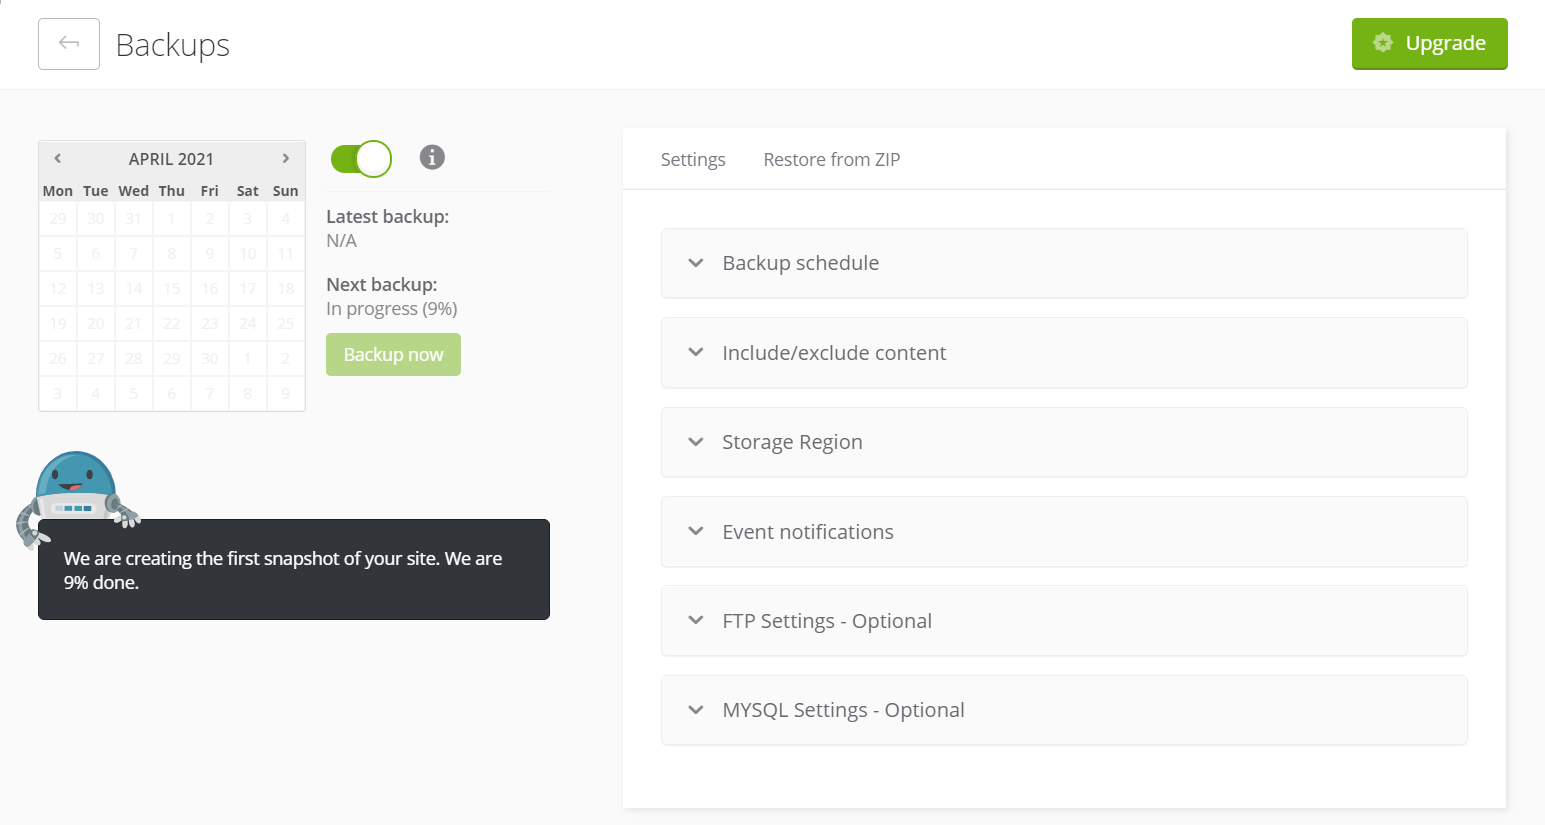Screen dimensions: 1545x825
Task: Open the Event notifications panel
Action: click(x=807, y=532)
